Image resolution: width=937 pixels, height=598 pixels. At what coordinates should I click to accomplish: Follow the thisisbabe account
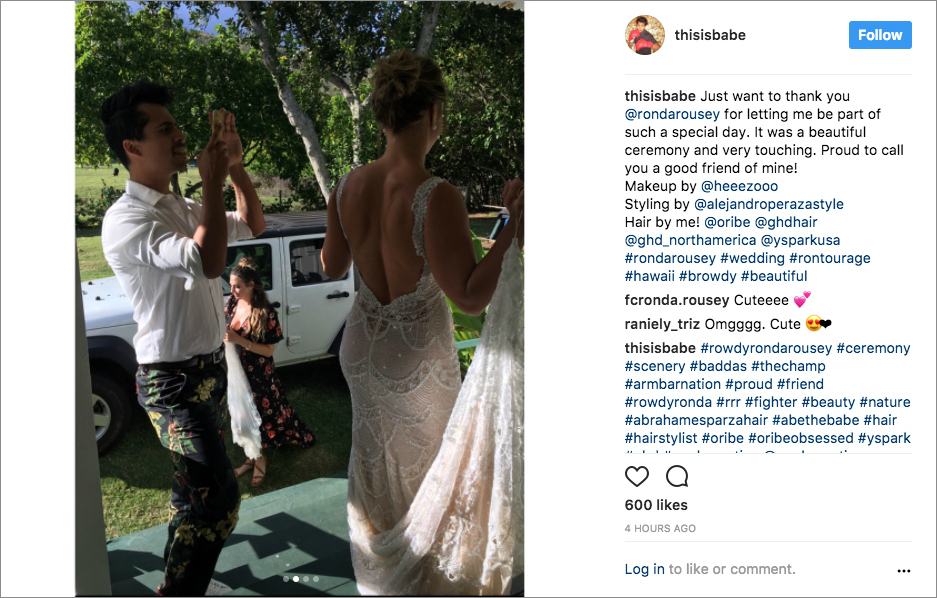click(880, 35)
